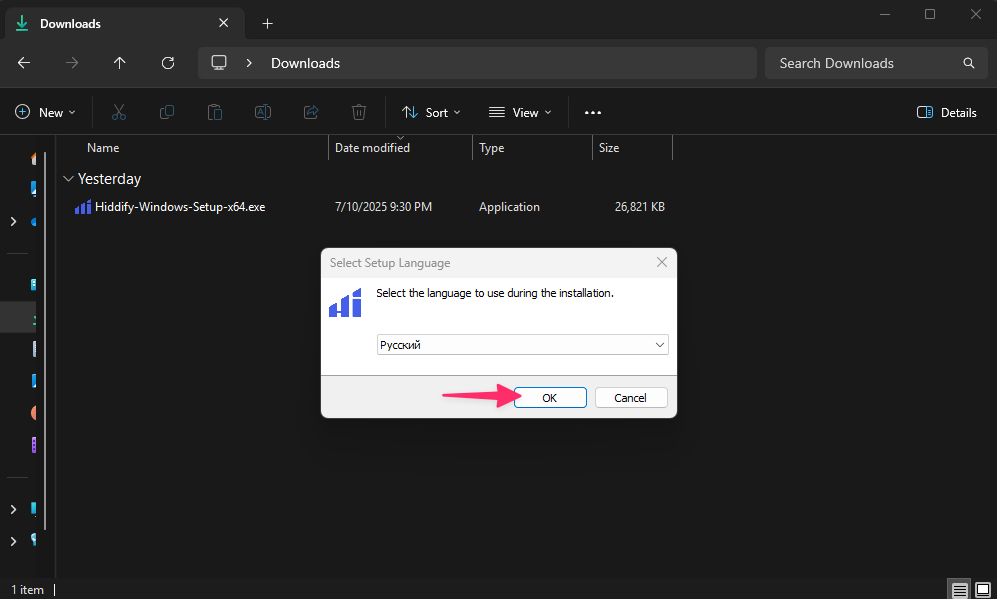Click the Share icon in toolbar
997x599 pixels.
(x=311, y=113)
